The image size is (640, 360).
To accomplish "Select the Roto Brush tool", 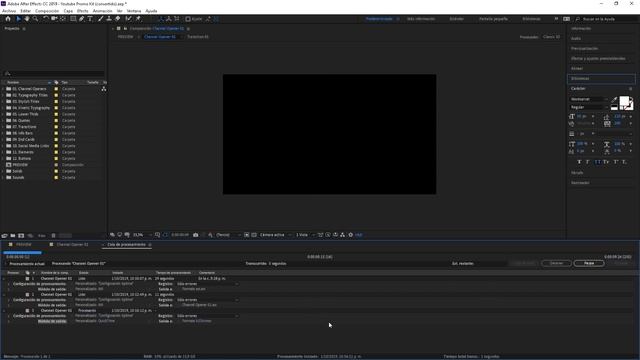I will 129,19.
